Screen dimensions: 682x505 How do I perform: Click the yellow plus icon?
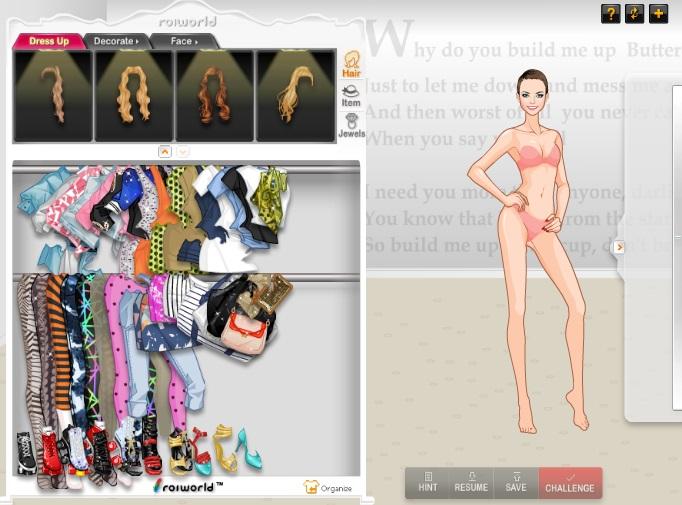658,13
